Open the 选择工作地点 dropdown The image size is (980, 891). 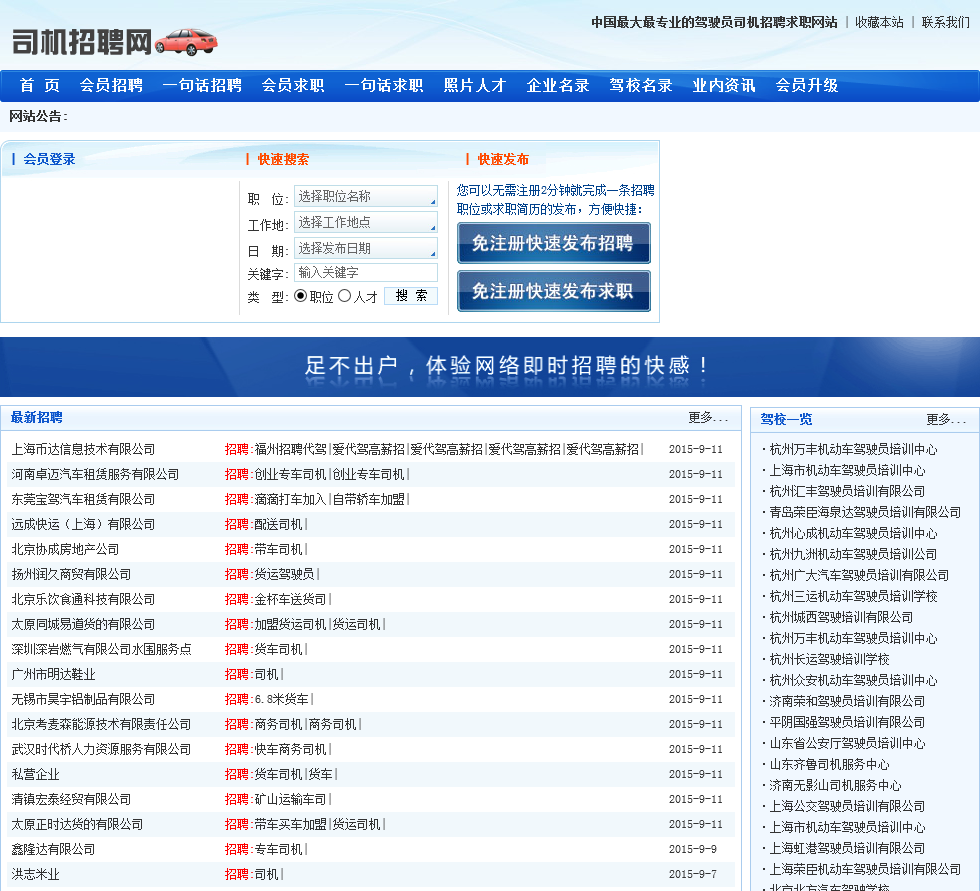[366, 222]
